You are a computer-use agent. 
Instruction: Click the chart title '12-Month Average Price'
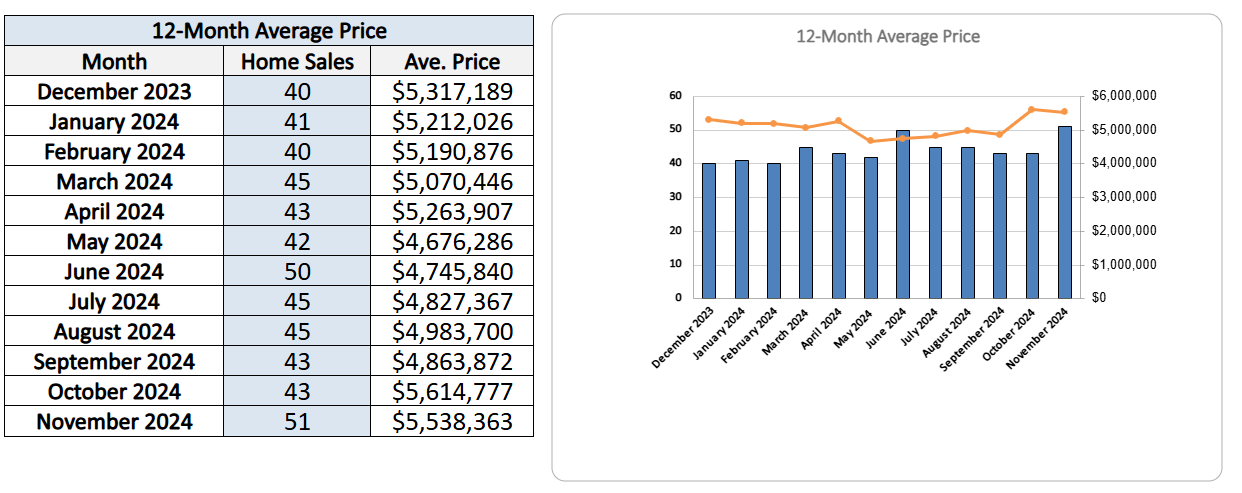(888, 37)
